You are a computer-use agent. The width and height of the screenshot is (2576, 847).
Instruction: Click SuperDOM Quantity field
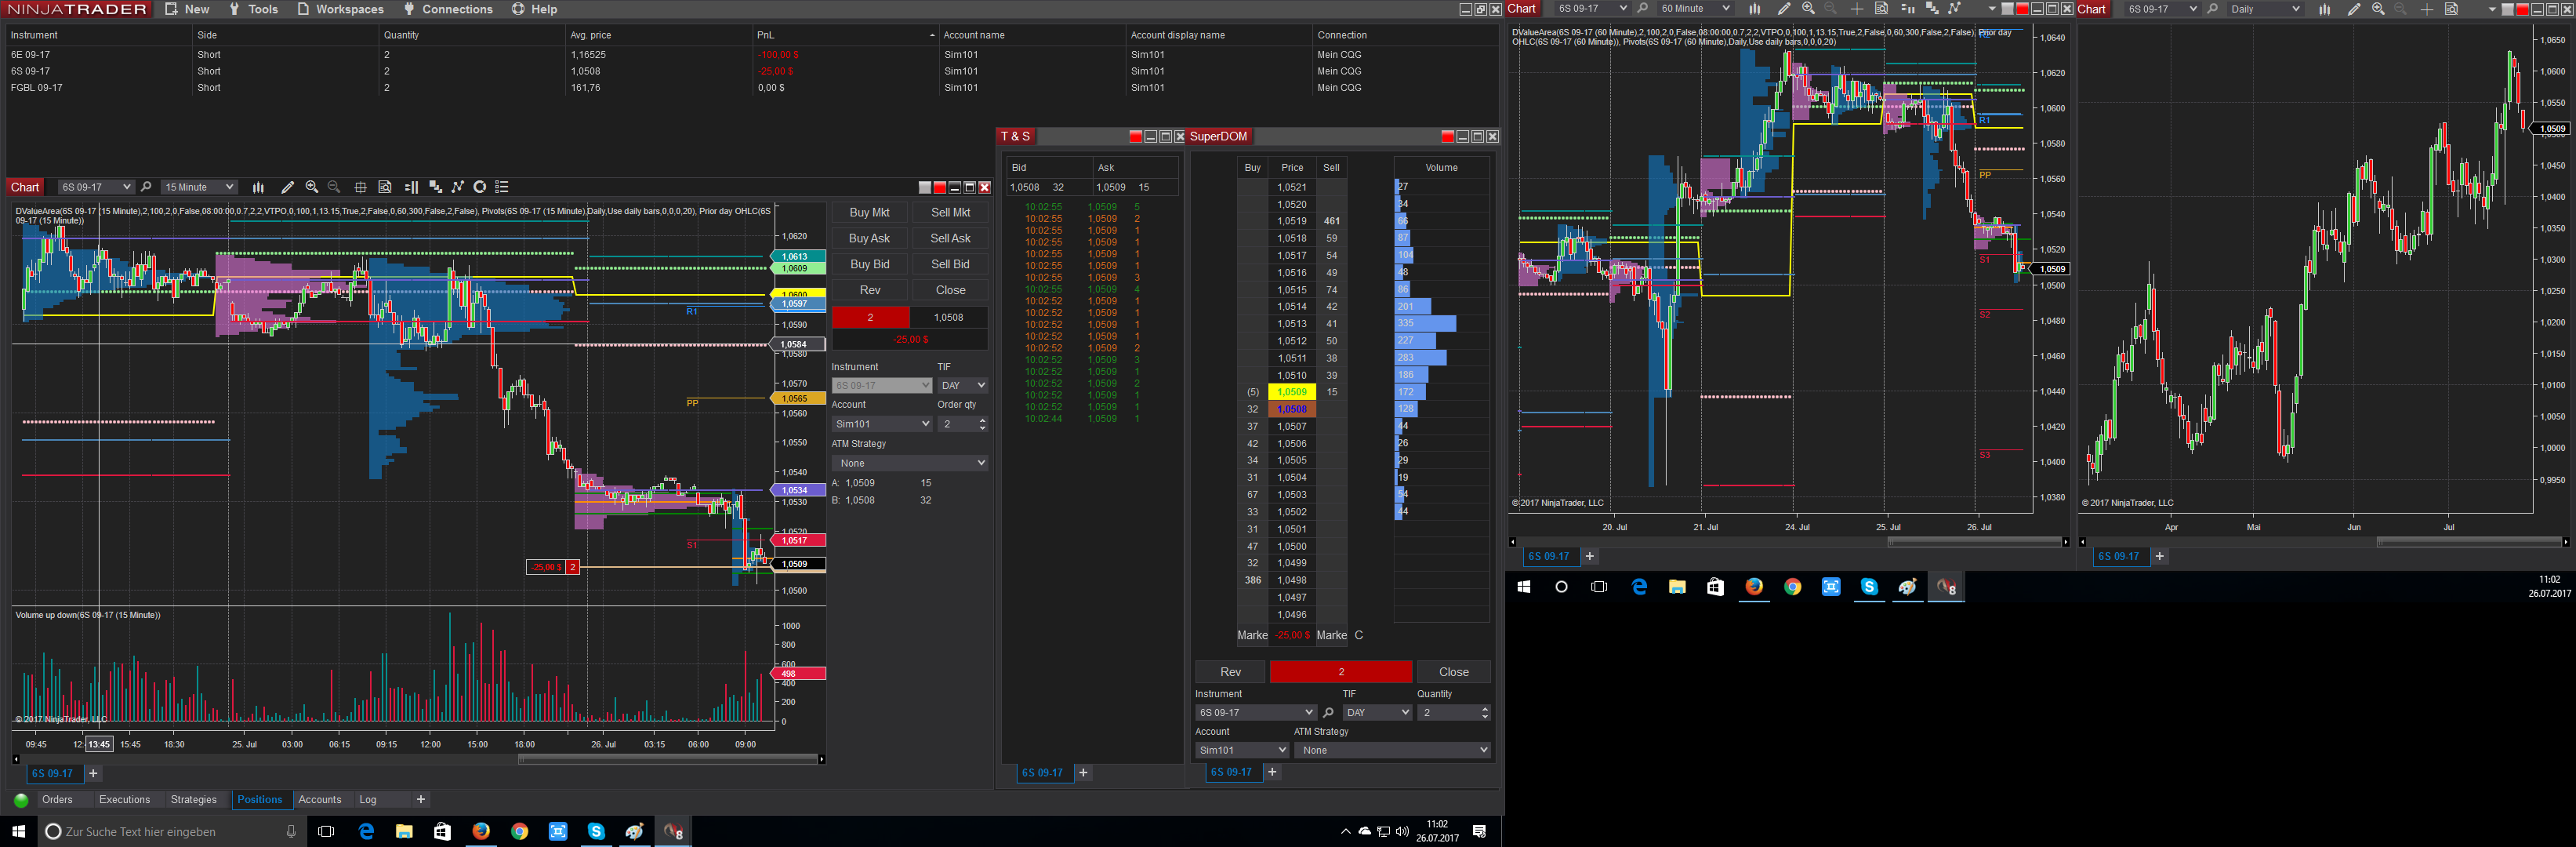point(1454,713)
